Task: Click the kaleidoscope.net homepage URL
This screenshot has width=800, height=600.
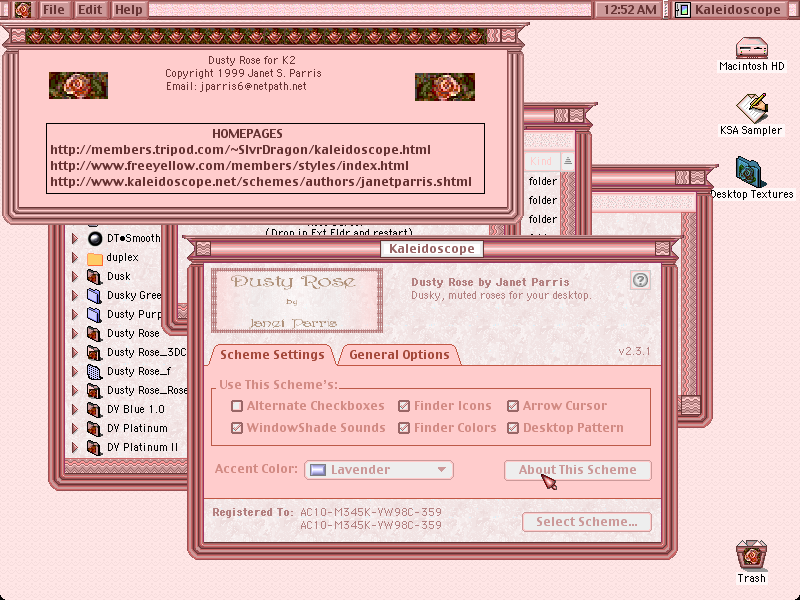Action: pos(261,182)
